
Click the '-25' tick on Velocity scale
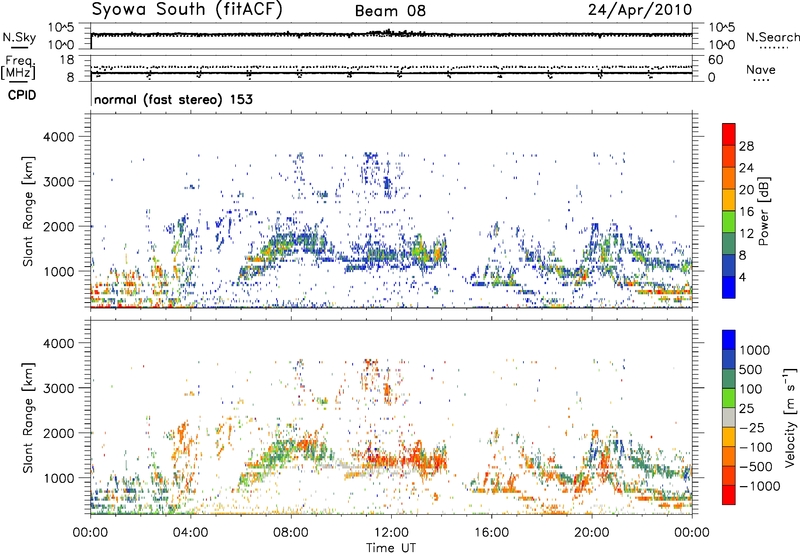click(x=752, y=427)
